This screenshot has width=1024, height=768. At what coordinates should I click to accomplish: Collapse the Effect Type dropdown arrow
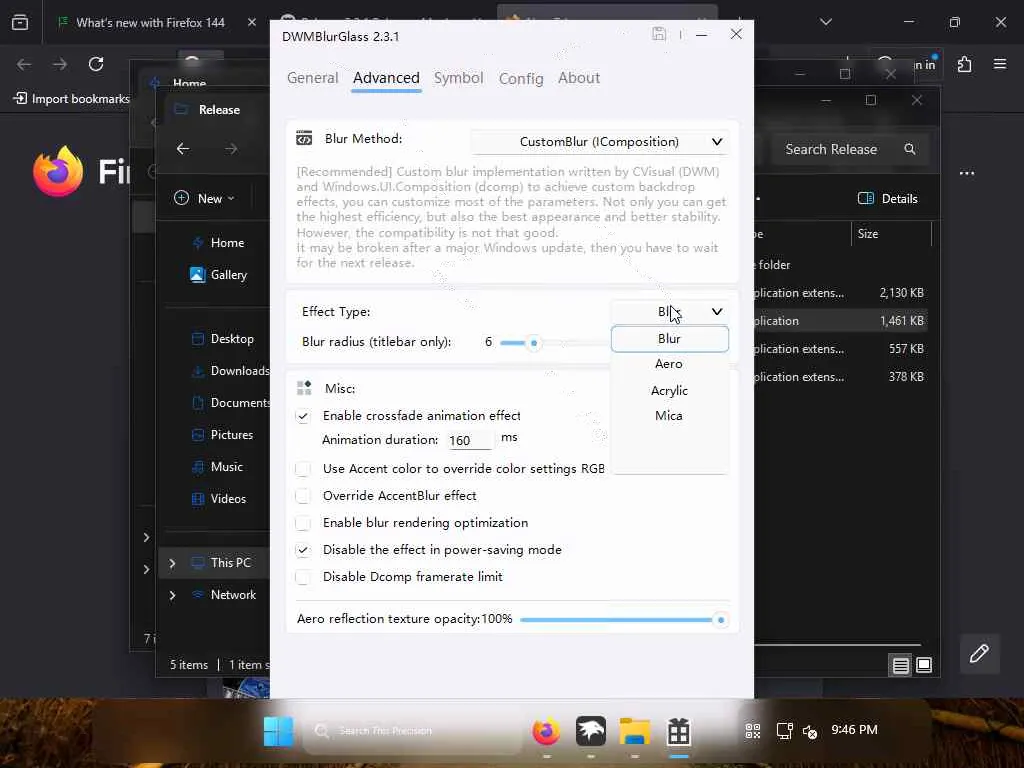tap(717, 312)
